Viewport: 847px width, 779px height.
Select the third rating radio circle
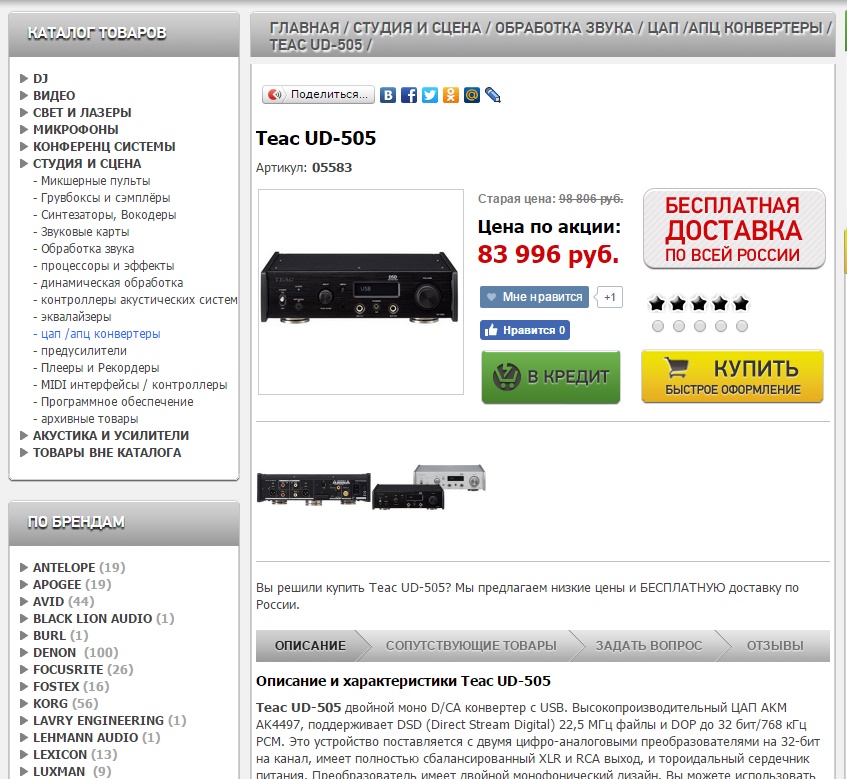[700, 326]
